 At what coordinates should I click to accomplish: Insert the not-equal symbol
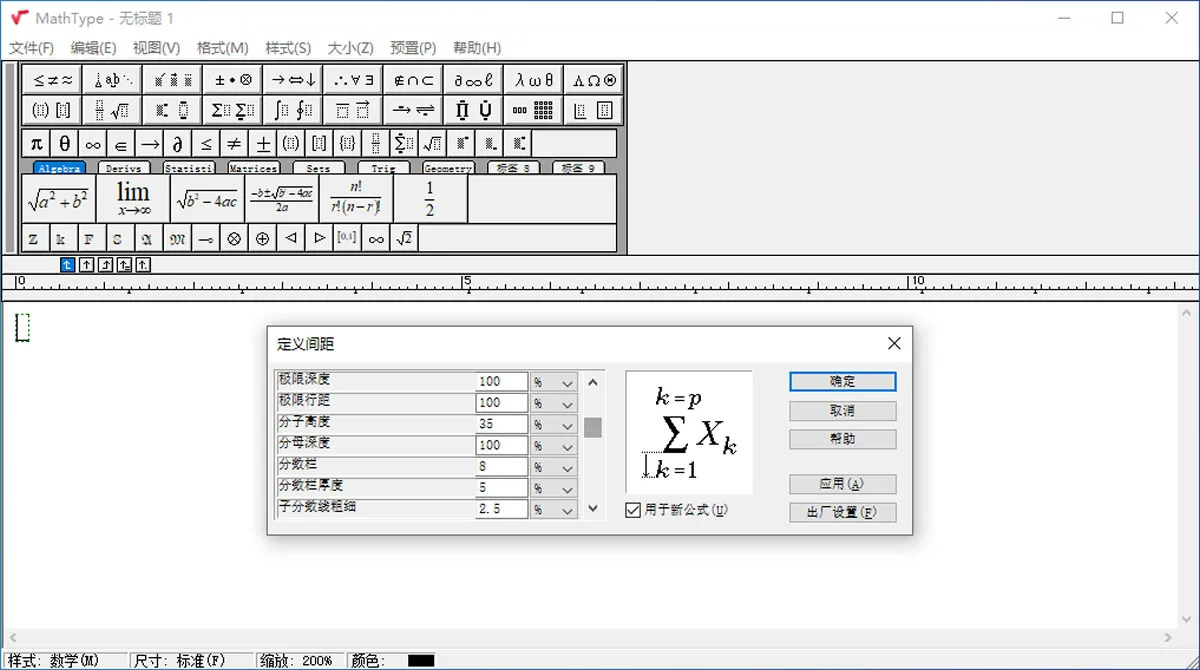point(233,143)
